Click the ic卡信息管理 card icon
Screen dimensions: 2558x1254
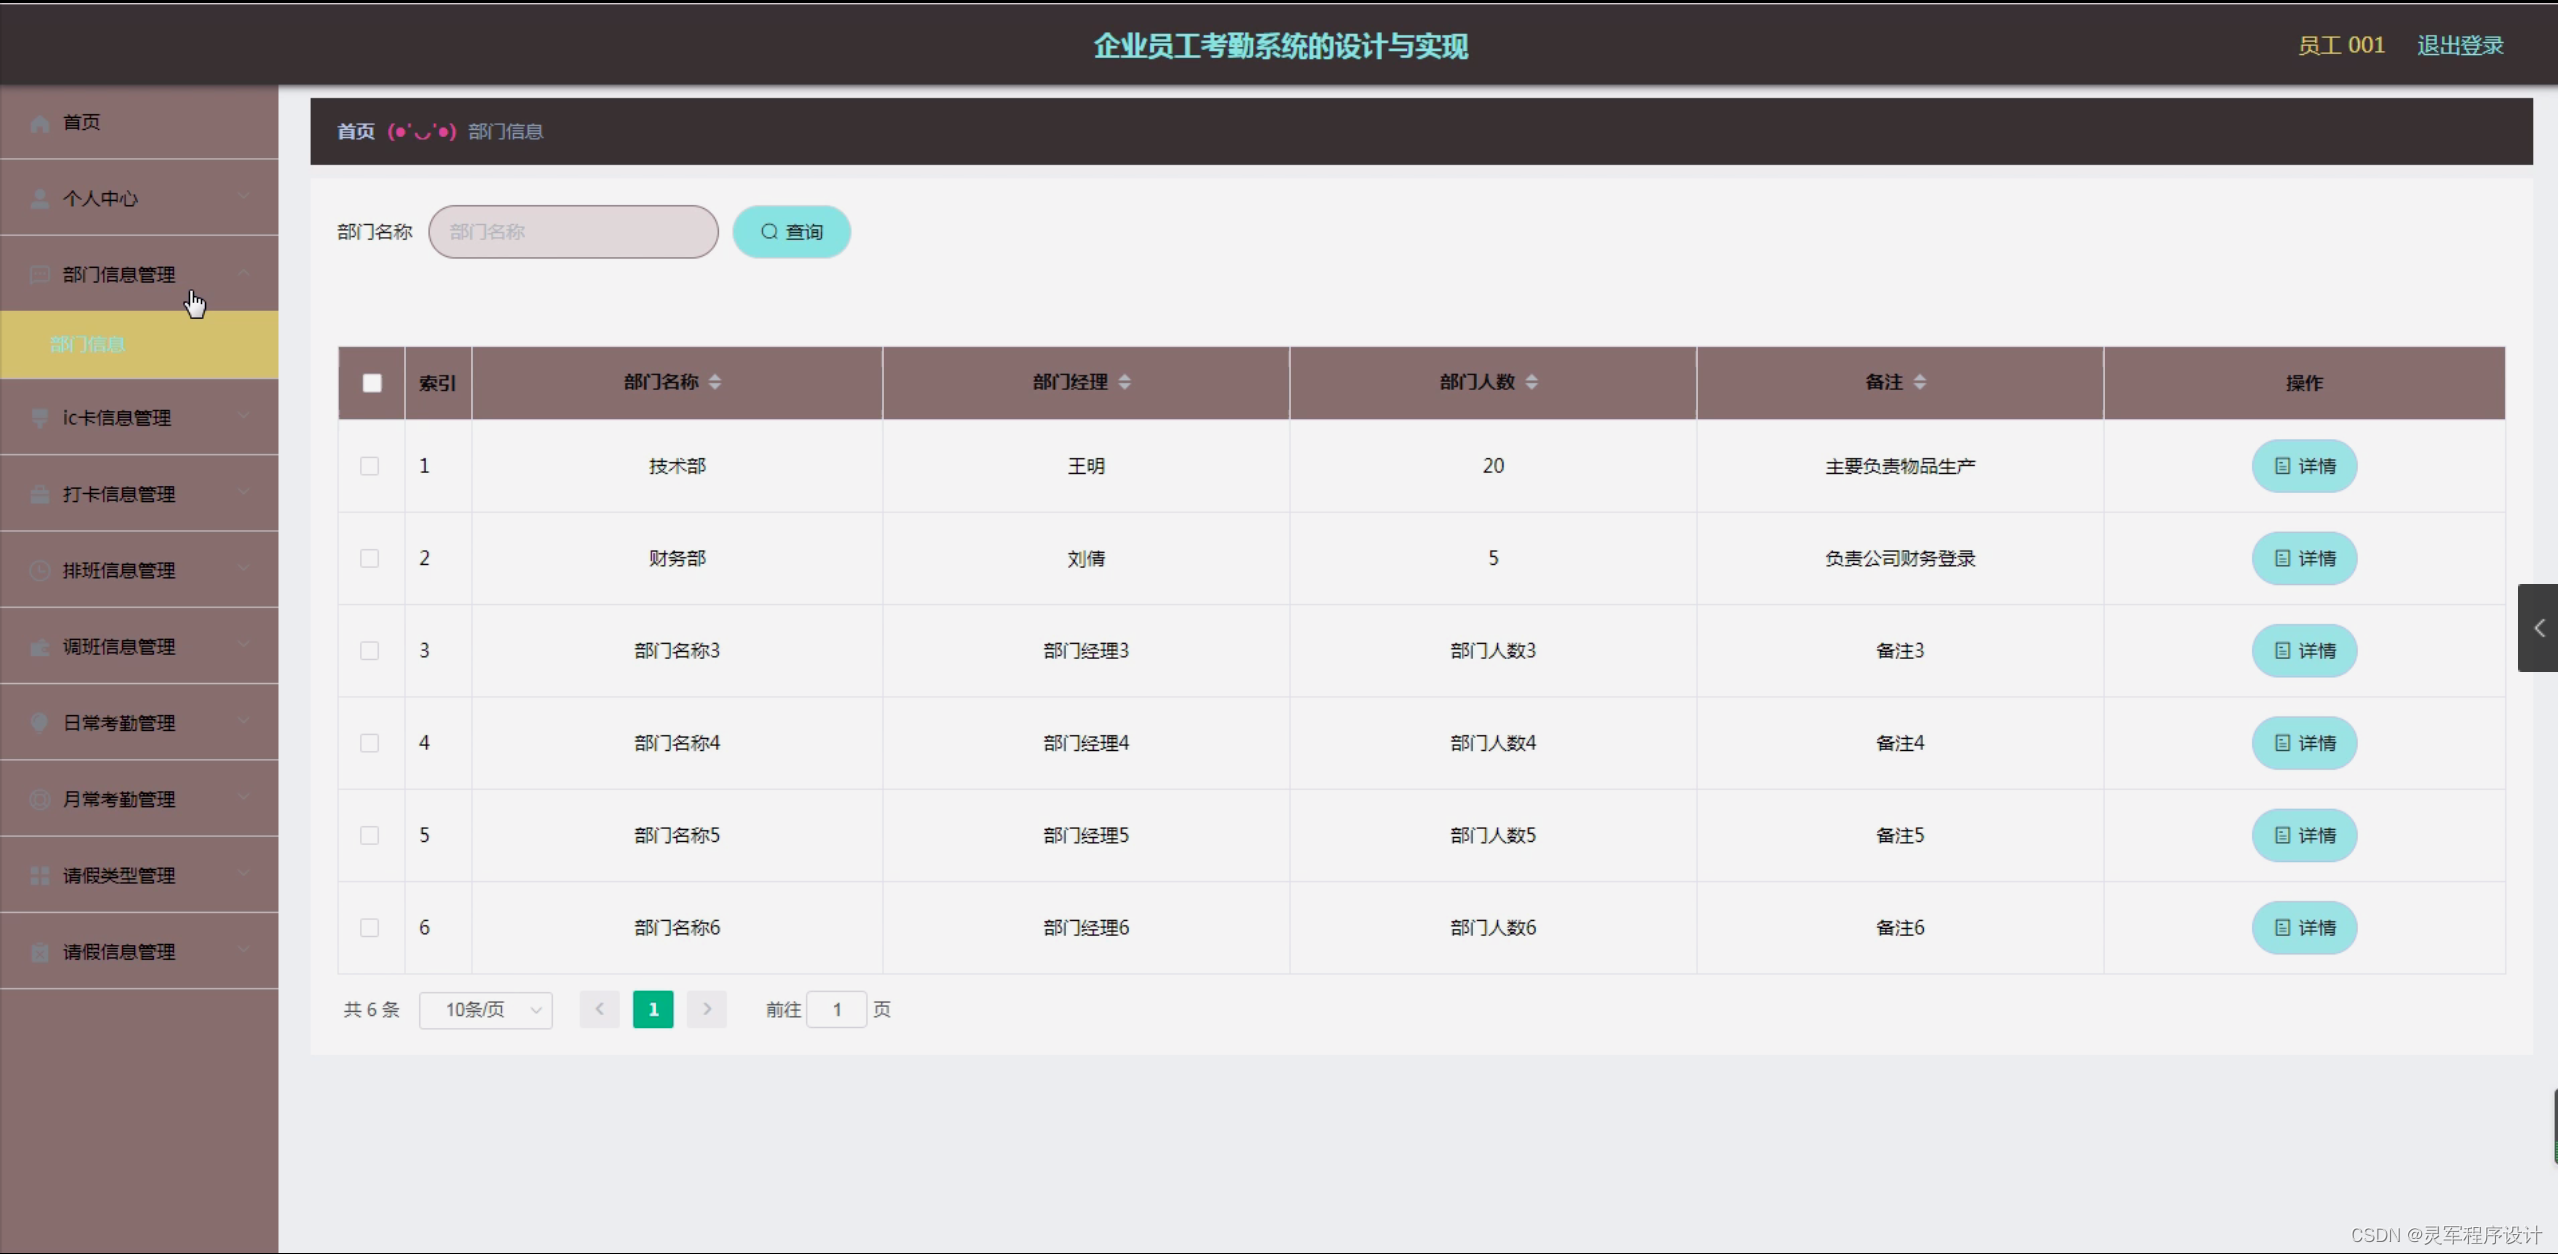pyautogui.click(x=40, y=418)
